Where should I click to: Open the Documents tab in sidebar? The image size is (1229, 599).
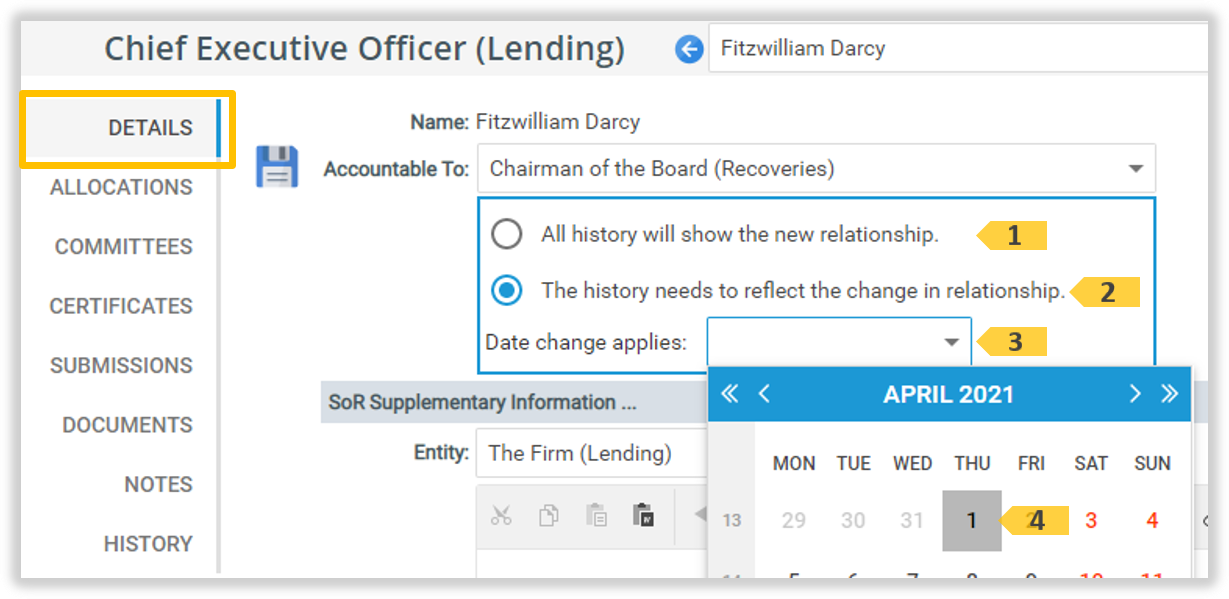(127, 425)
